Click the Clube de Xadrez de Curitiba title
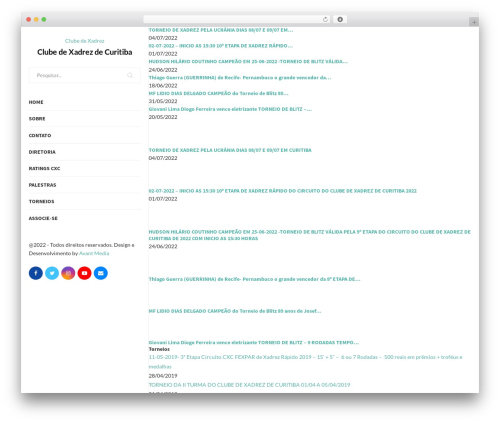The image size is (500, 423). 85,52
